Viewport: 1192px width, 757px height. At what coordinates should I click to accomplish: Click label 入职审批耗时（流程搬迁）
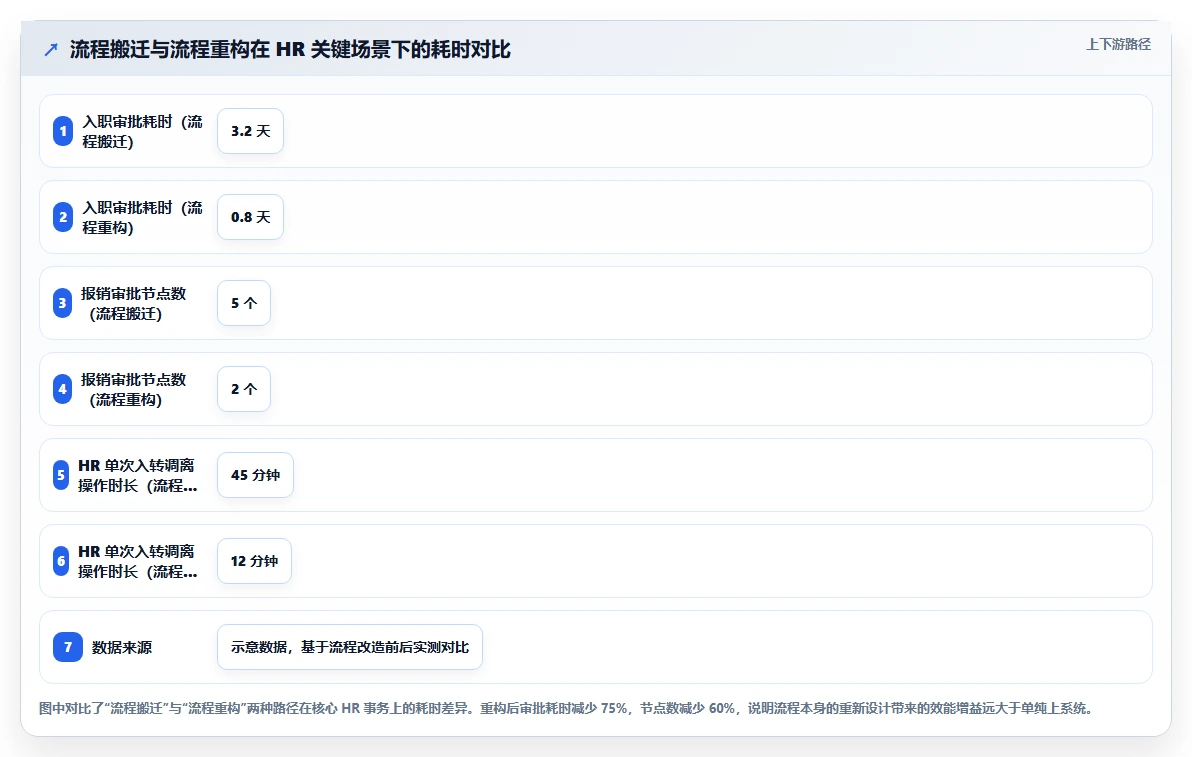pyautogui.click(x=143, y=131)
